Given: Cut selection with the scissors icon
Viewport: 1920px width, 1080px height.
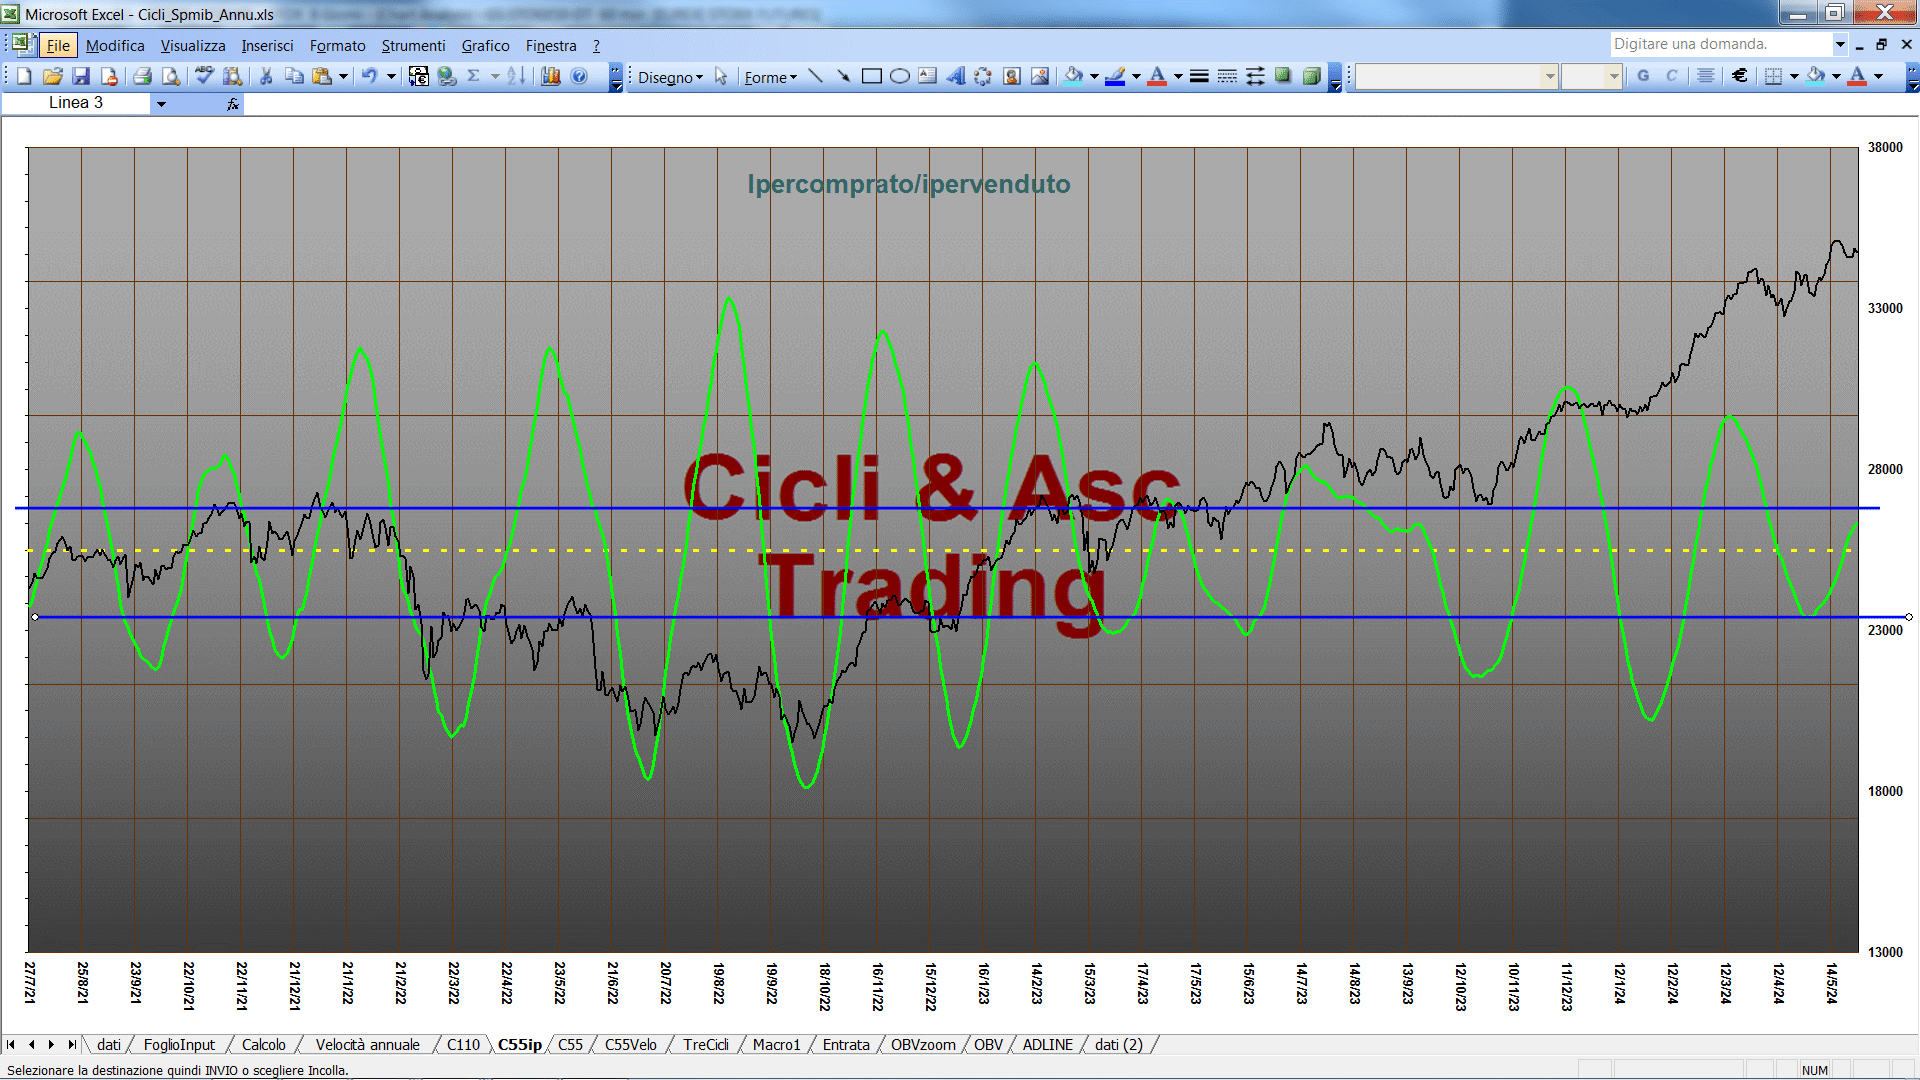Looking at the screenshot, I should (266, 76).
